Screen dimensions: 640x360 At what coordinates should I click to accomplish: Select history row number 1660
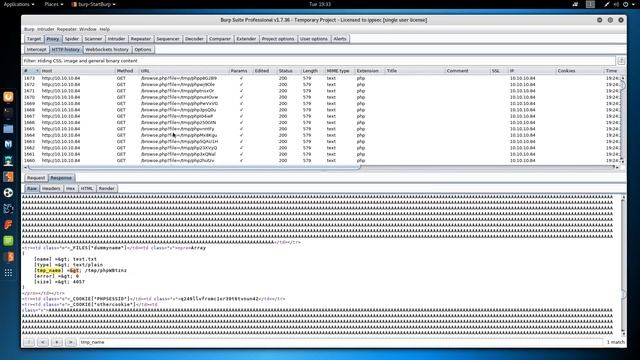pos(321,160)
